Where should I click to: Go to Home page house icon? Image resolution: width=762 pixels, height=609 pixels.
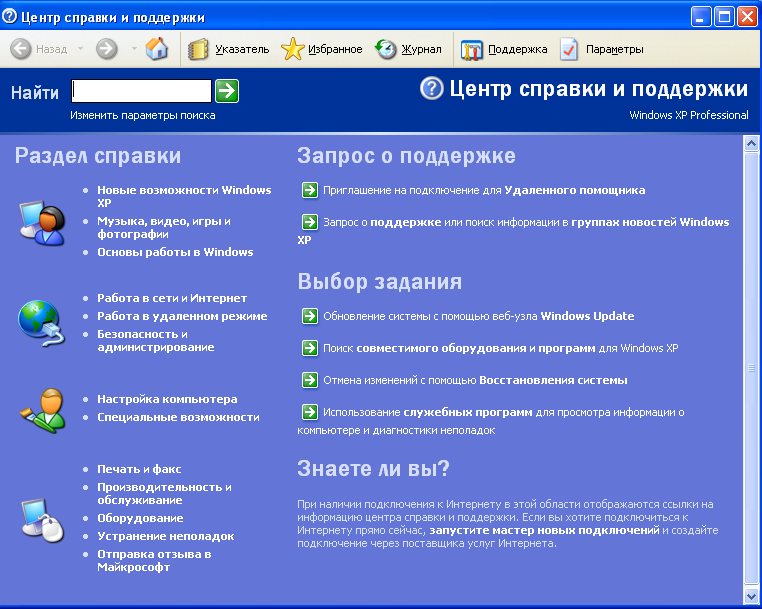pyautogui.click(x=156, y=49)
